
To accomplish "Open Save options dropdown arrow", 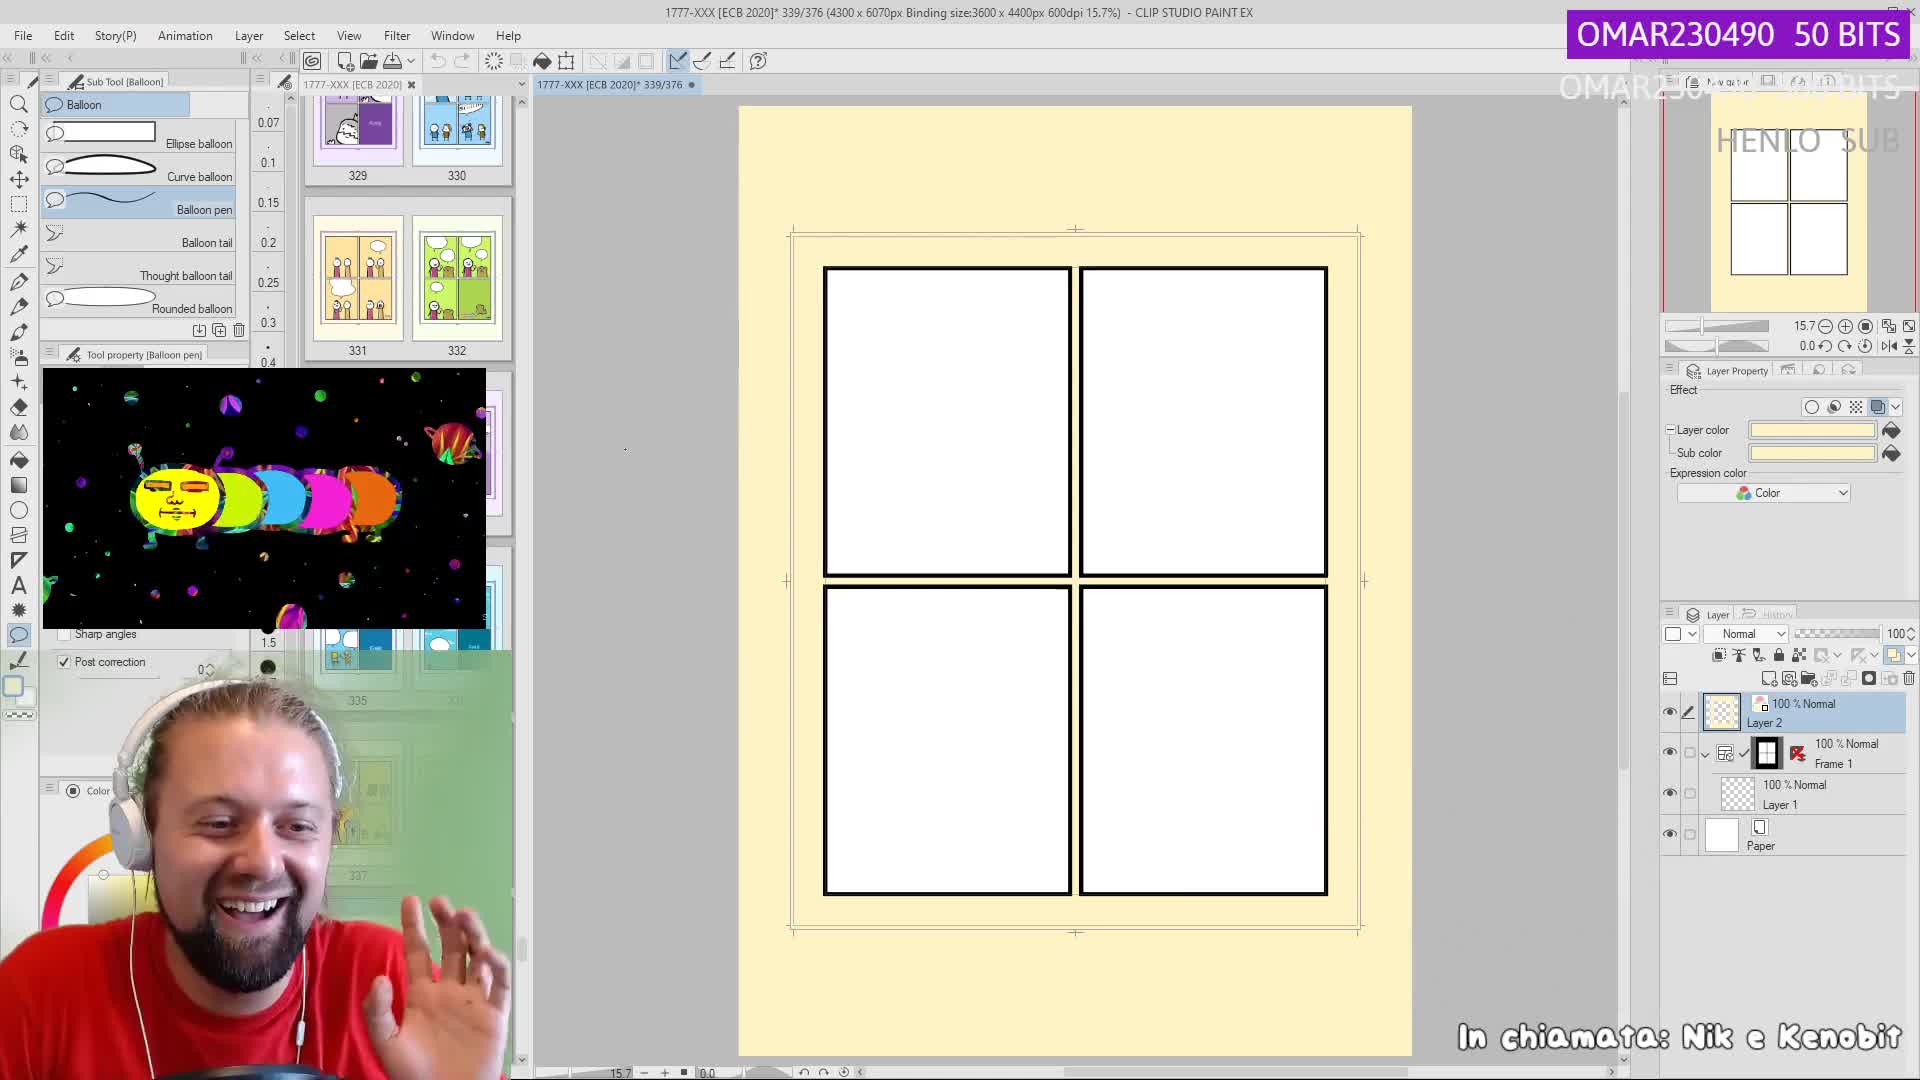I will [411, 61].
